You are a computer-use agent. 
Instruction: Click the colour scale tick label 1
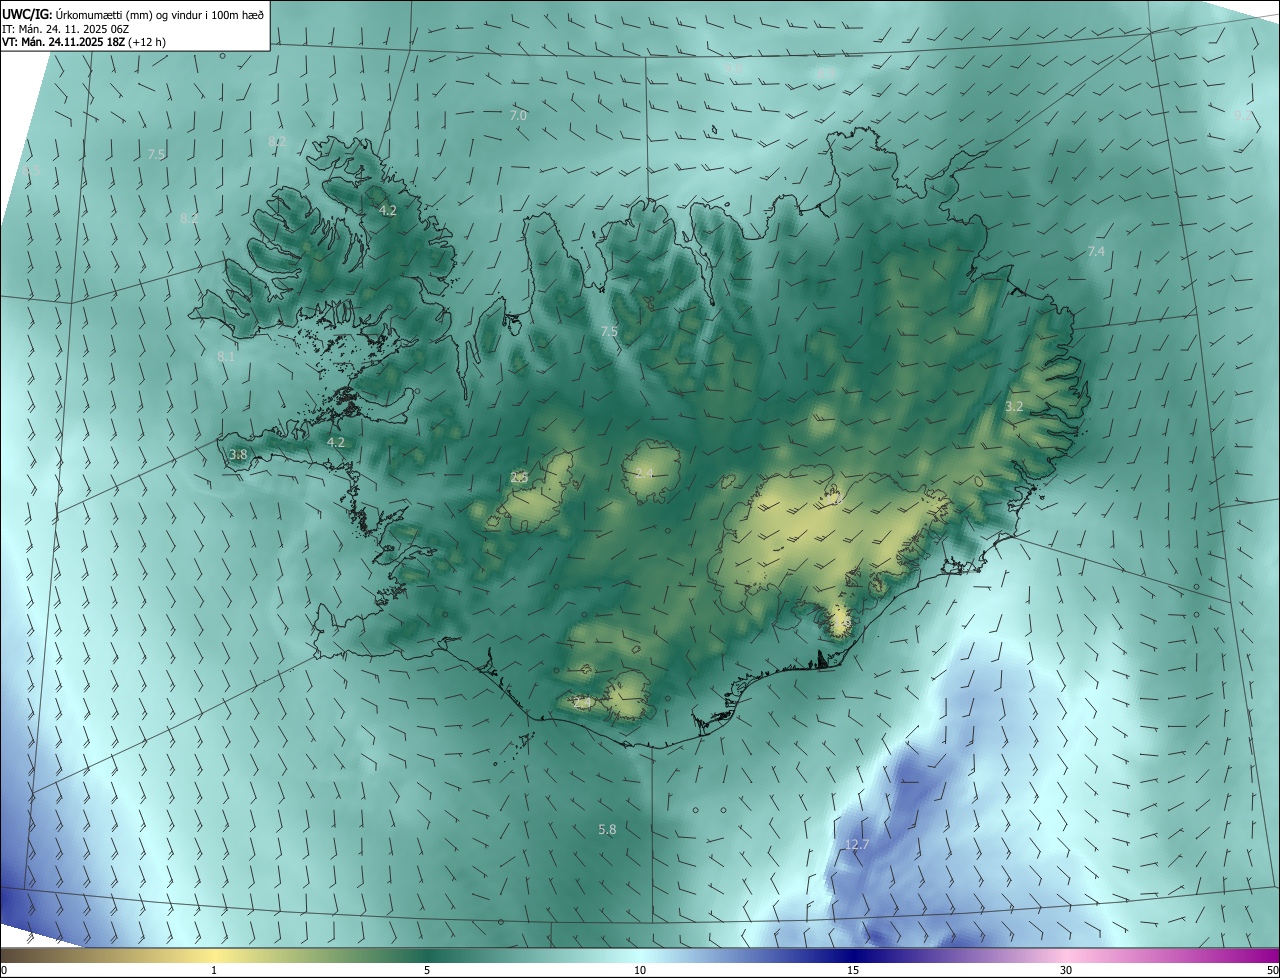point(214,970)
